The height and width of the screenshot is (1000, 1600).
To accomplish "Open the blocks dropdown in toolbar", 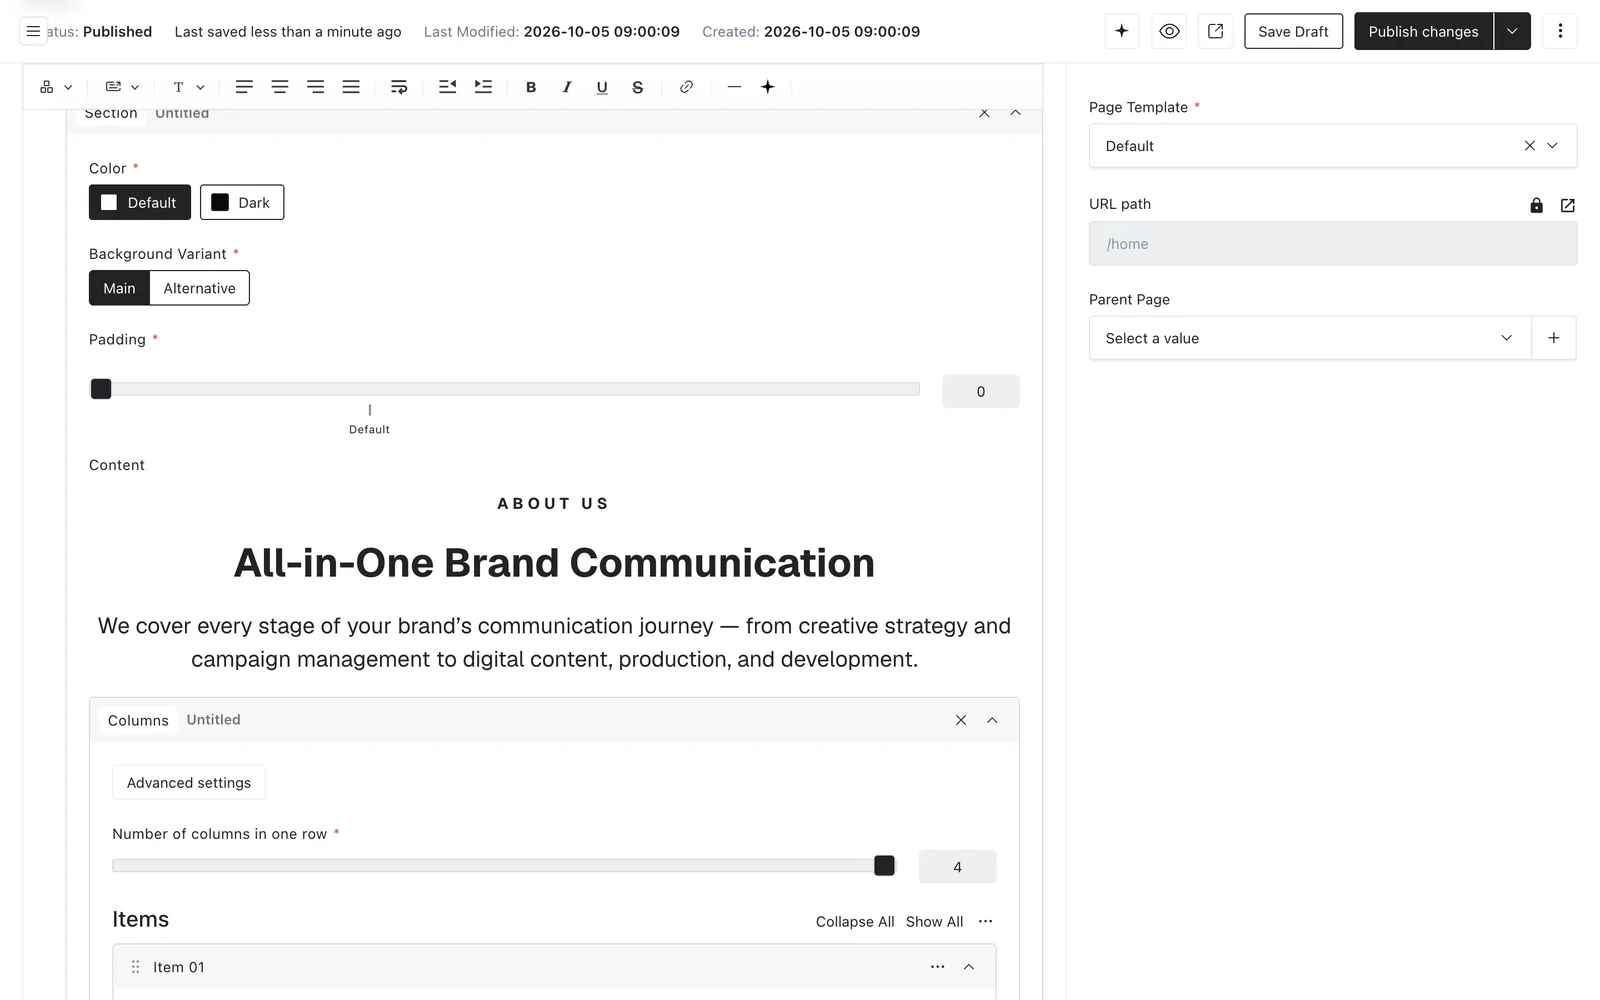I will click(x=56, y=87).
